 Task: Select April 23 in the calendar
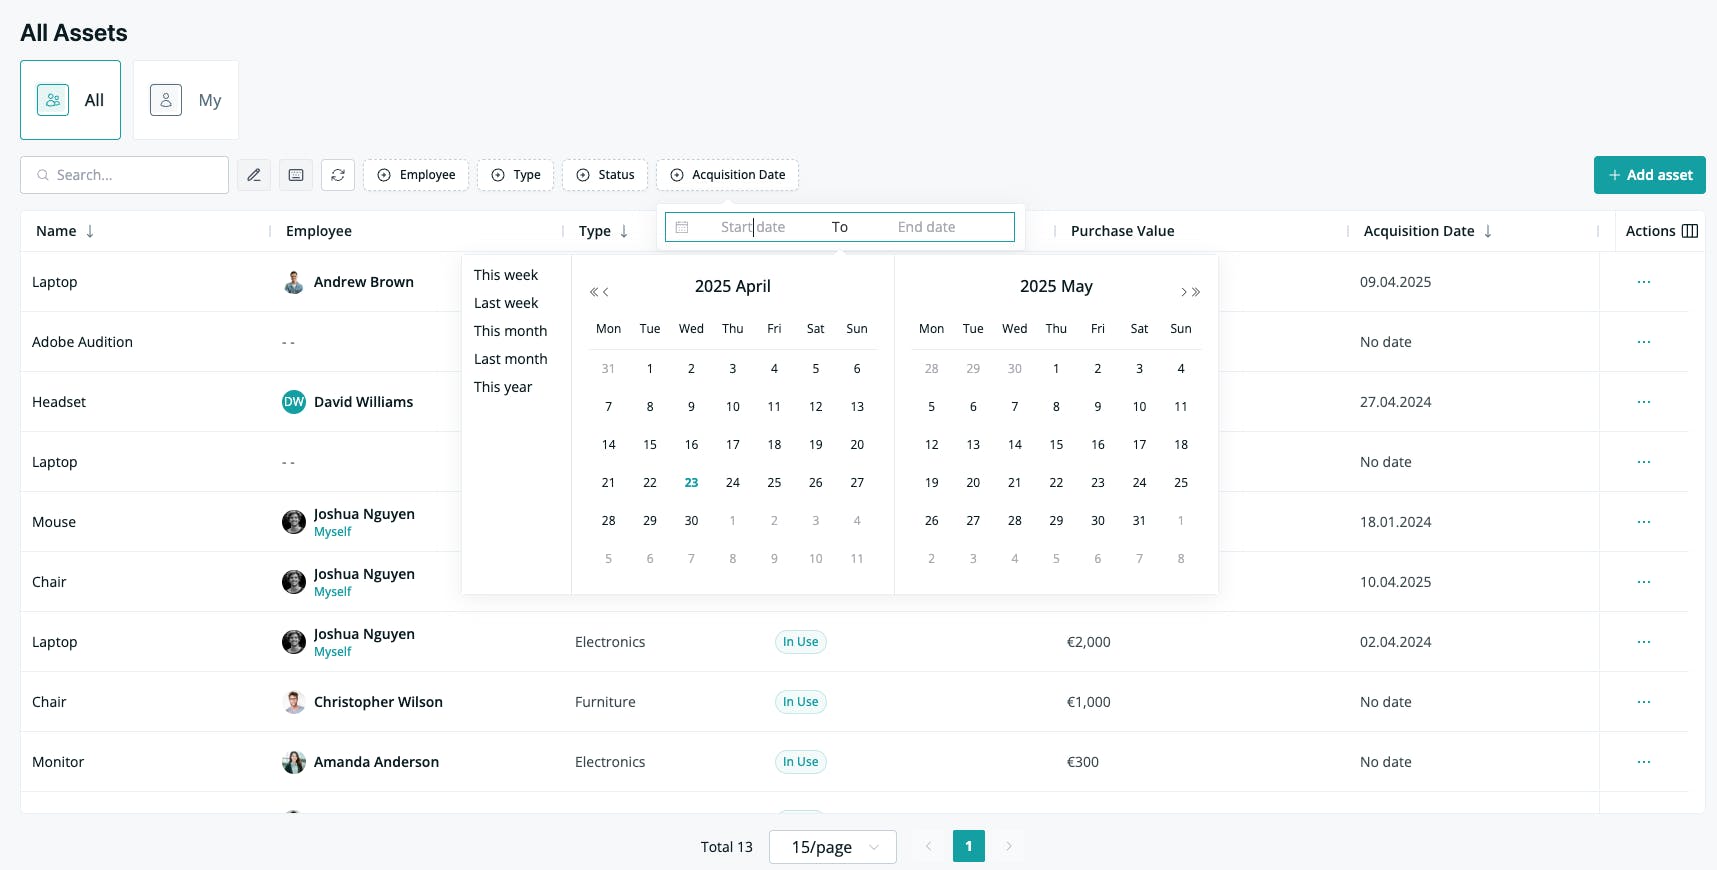pyautogui.click(x=691, y=483)
